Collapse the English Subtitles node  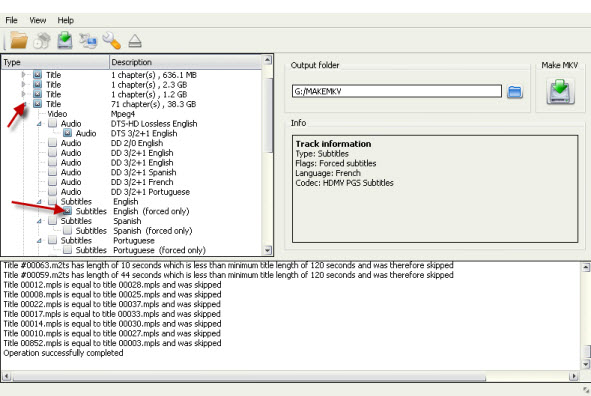tap(39, 202)
